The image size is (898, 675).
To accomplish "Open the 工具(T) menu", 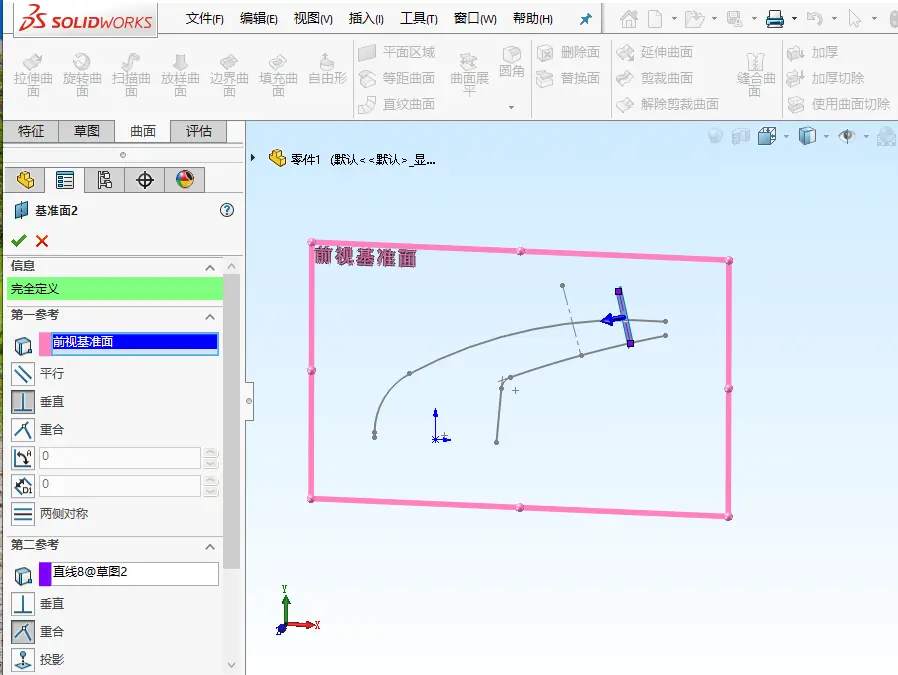I will [x=419, y=18].
